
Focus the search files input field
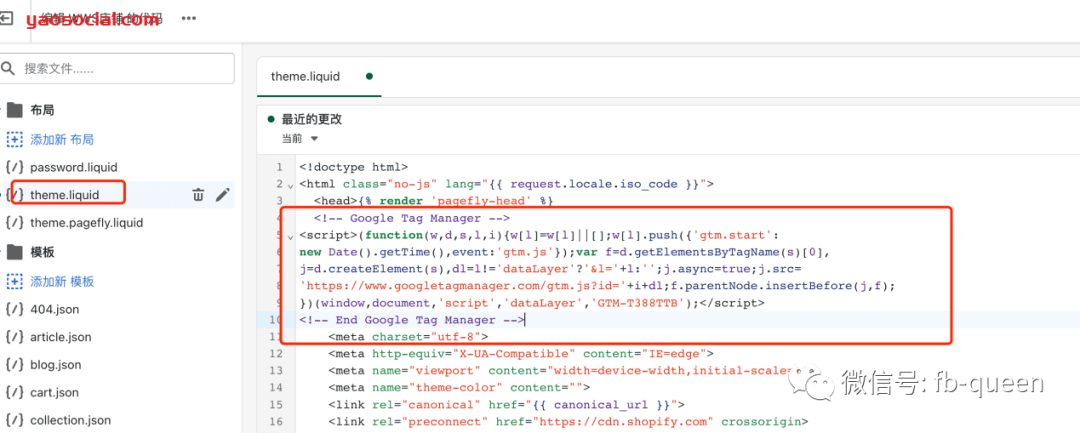coord(118,69)
